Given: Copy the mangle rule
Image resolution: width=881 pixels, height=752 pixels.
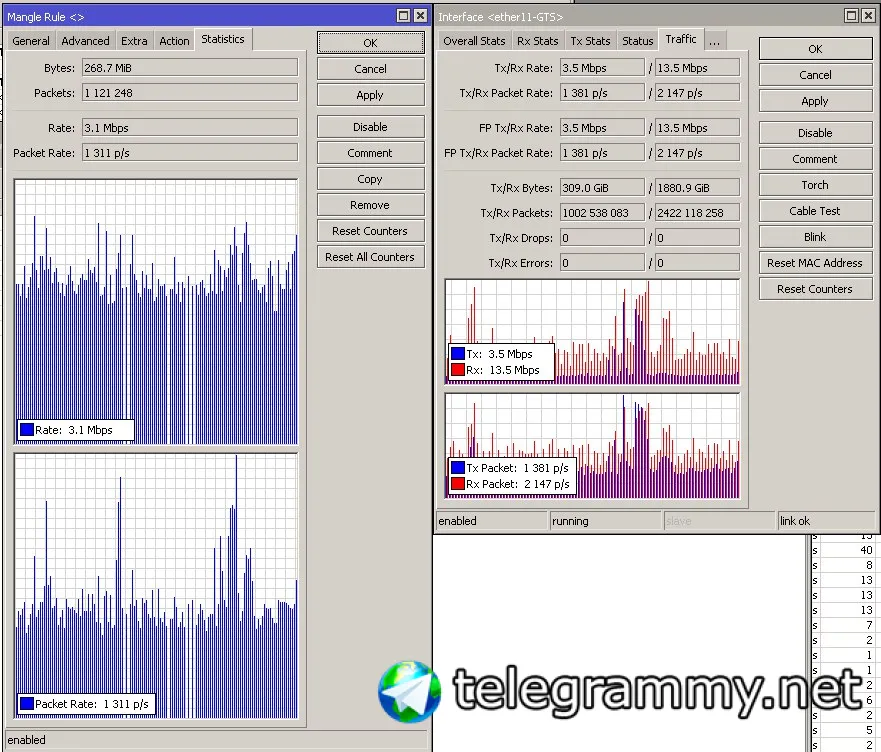Looking at the screenshot, I should coord(370,179).
